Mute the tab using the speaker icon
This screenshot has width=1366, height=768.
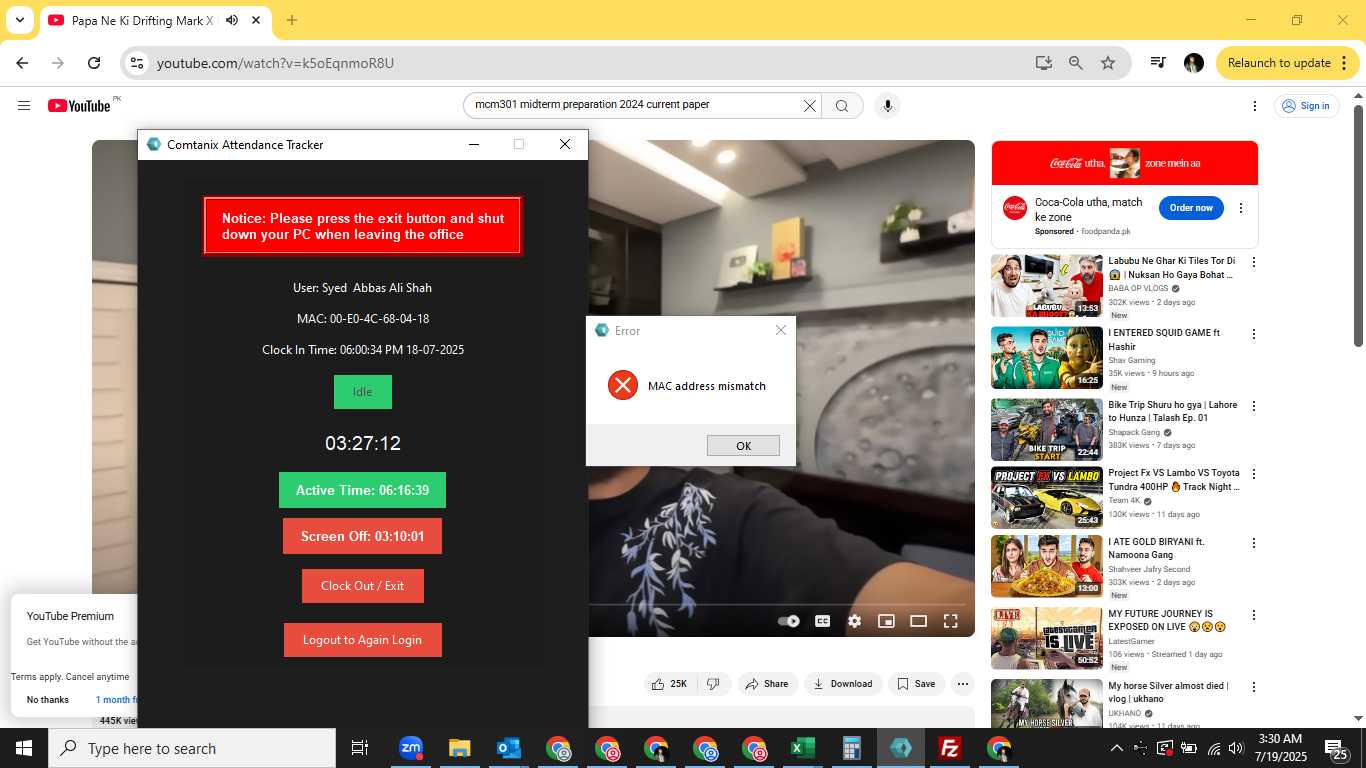232,20
